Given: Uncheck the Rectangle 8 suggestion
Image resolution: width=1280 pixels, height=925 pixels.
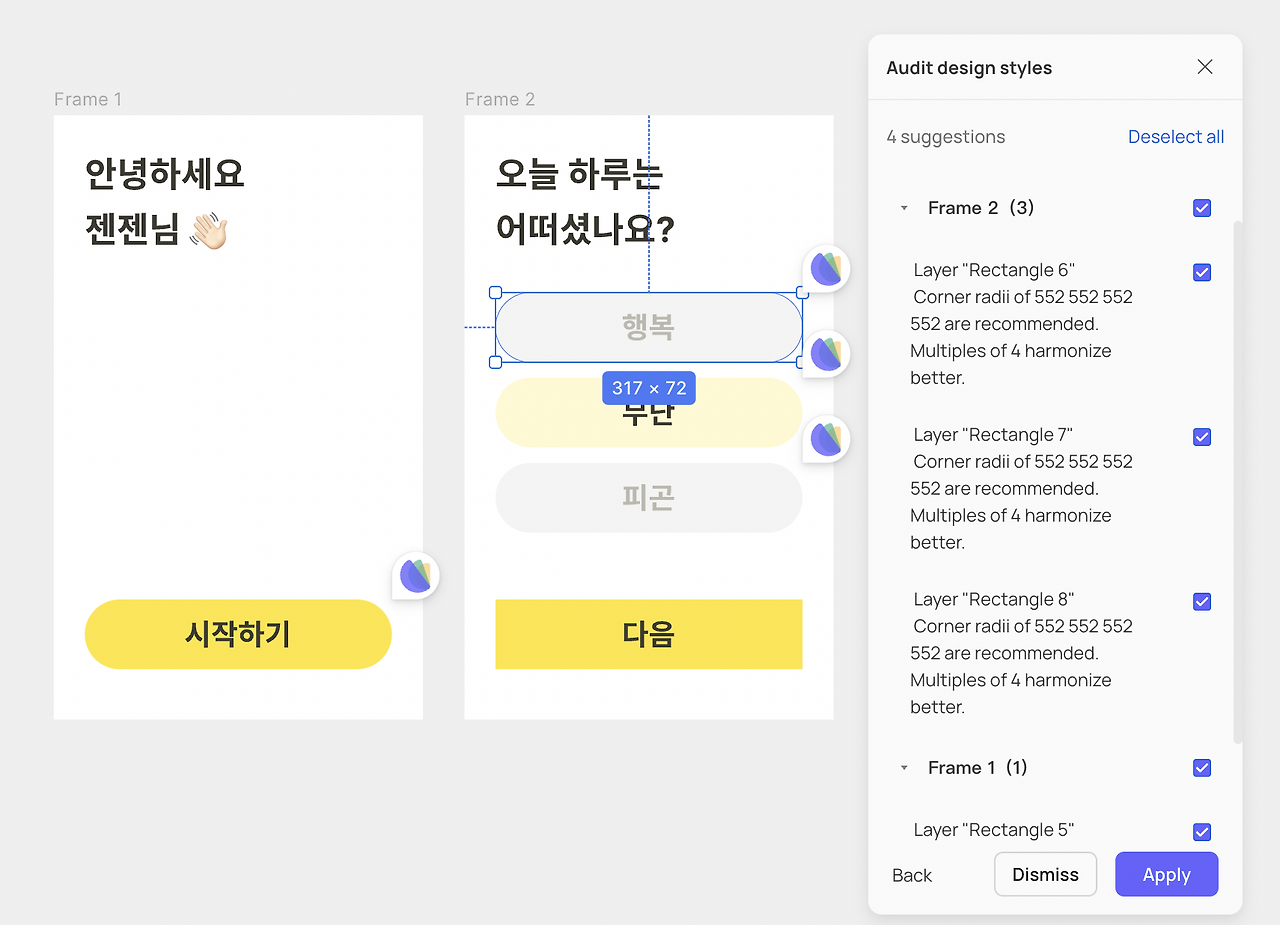Looking at the screenshot, I should pyautogui.click(x=1202, y=601).
